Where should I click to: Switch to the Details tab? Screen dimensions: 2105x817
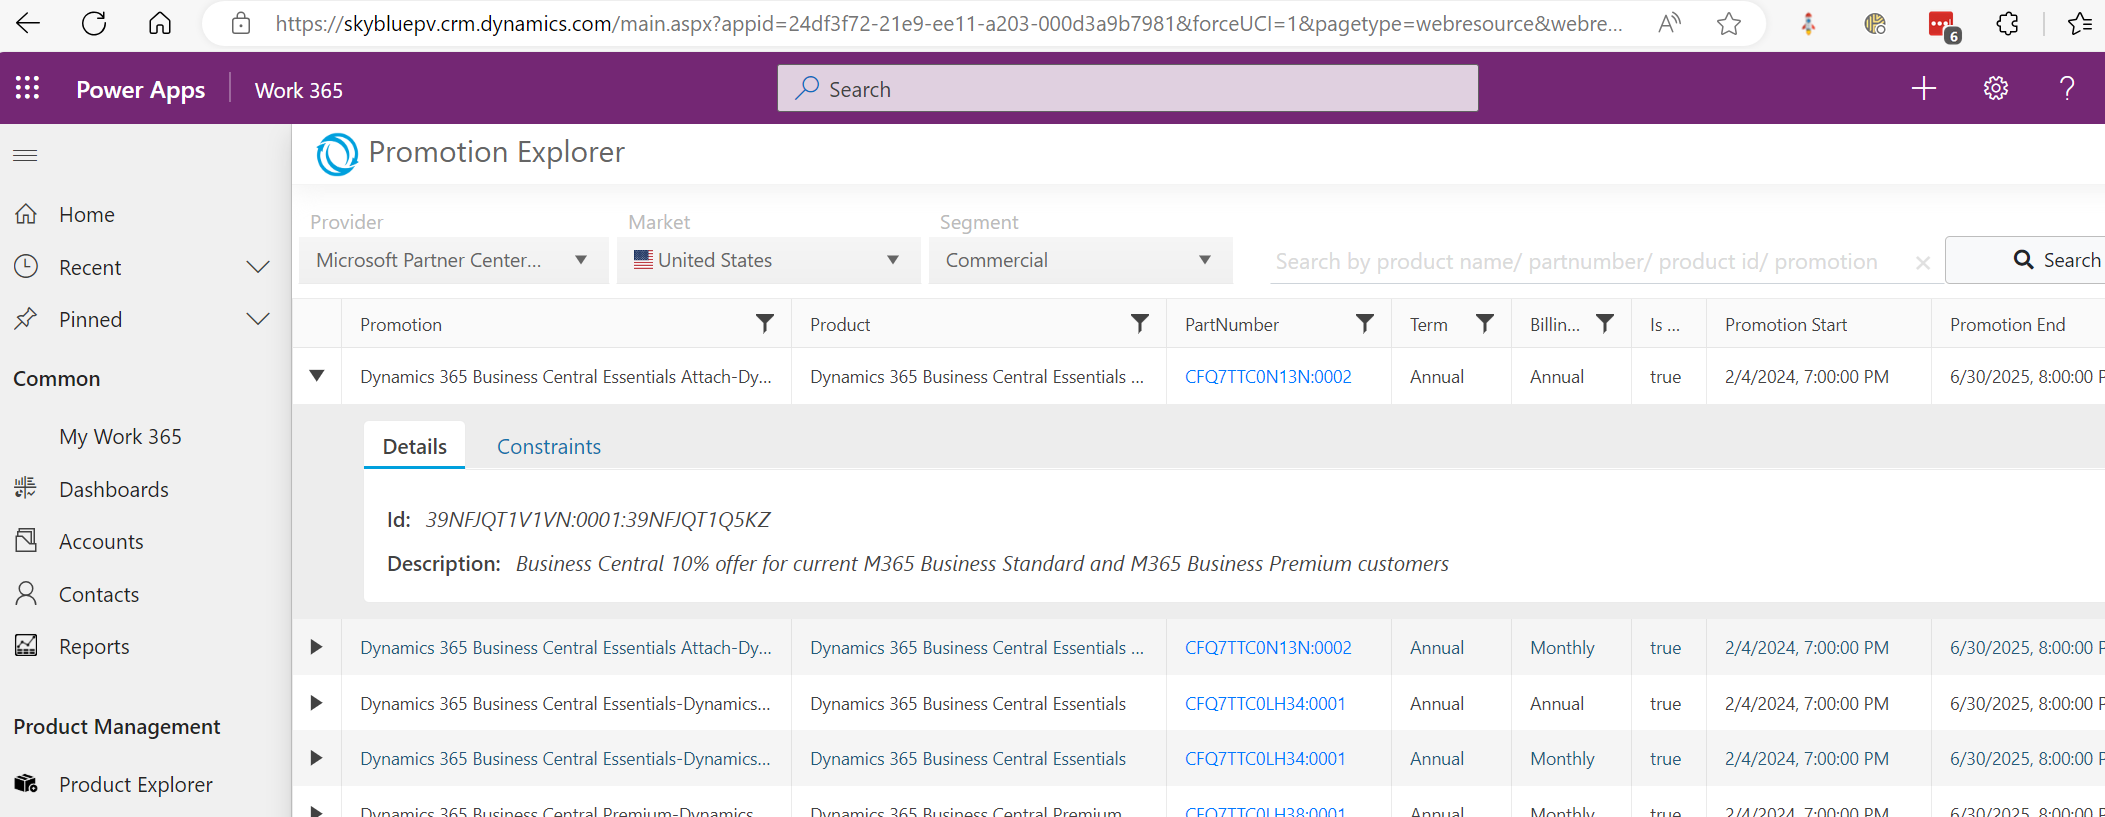(x=415, y=446)
